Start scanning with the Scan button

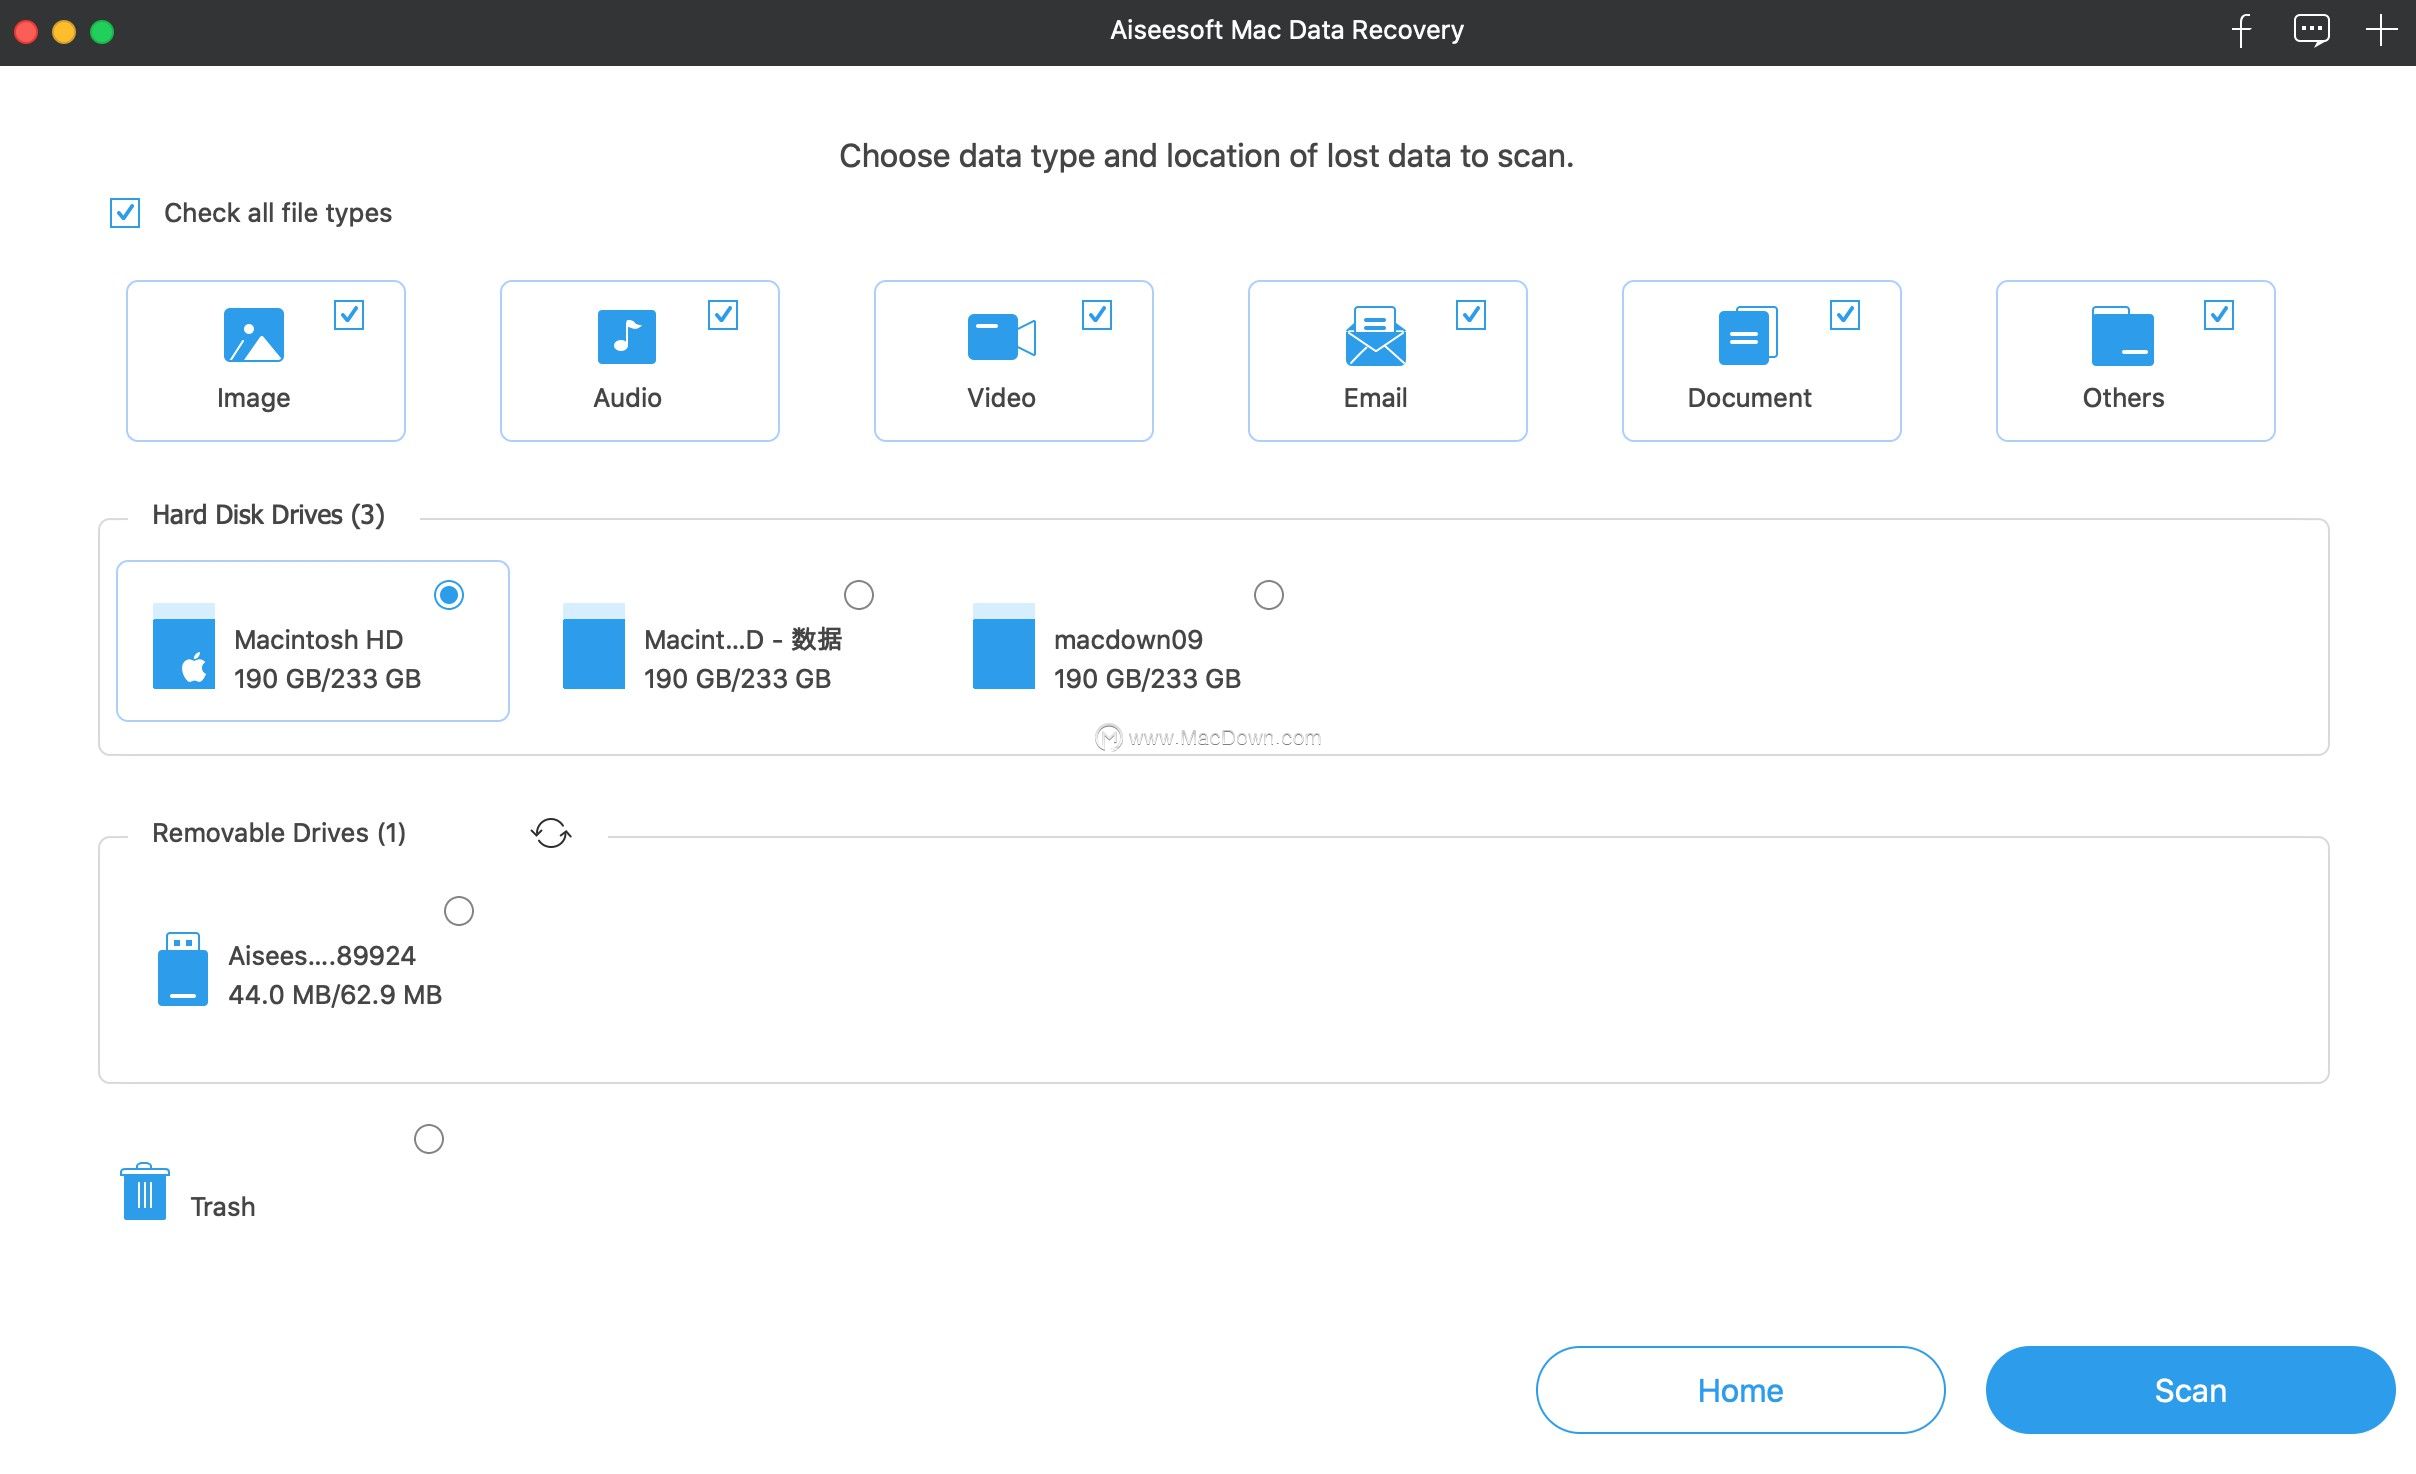point(2189,1389)
